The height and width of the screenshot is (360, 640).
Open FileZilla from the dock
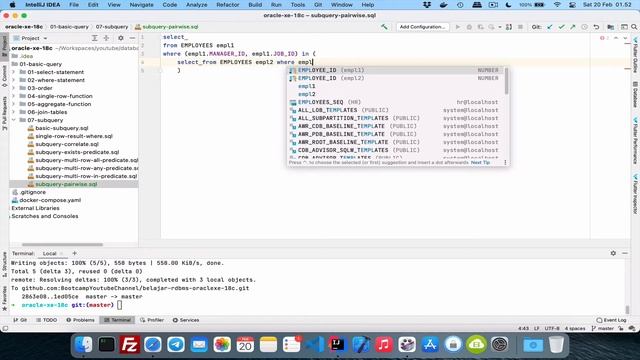pos(130,344)
